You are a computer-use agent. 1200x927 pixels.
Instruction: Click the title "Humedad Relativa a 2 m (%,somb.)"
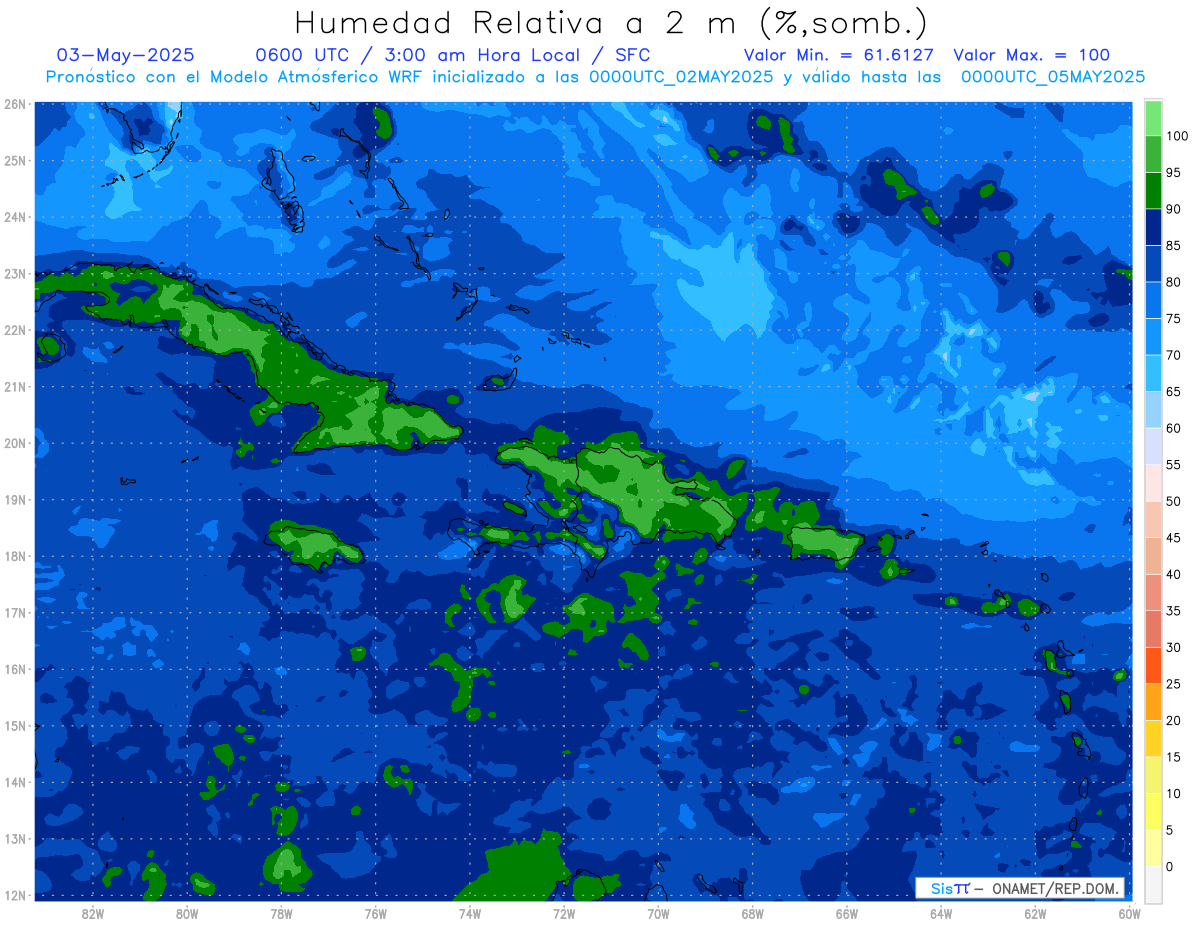pos(611,23)
